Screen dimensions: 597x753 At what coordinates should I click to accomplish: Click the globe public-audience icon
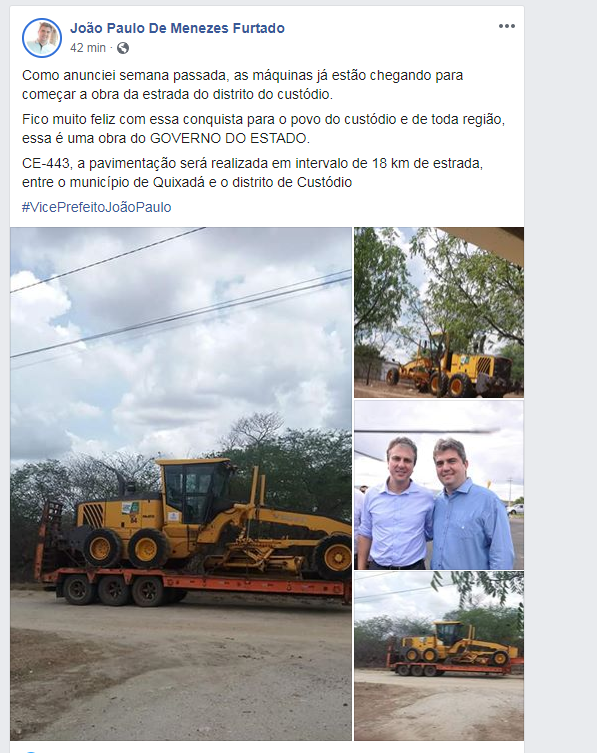(123, 48)
